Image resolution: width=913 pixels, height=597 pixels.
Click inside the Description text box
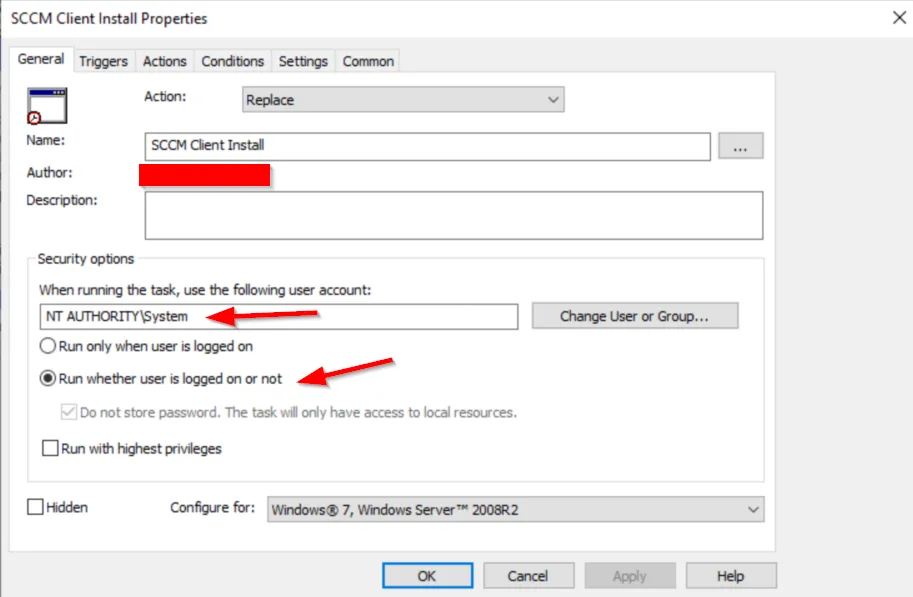[x=454, y=216]
